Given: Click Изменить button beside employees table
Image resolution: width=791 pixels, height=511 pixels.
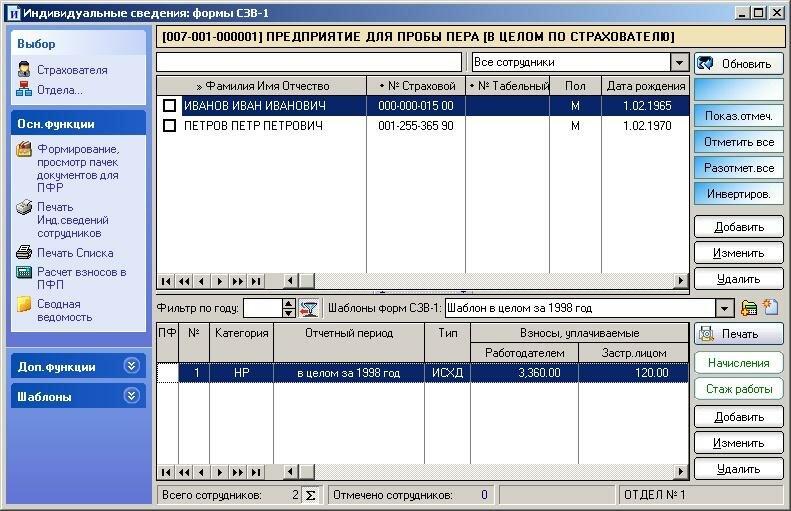Looking at the screenshot, I should click(x=739, y=253).
